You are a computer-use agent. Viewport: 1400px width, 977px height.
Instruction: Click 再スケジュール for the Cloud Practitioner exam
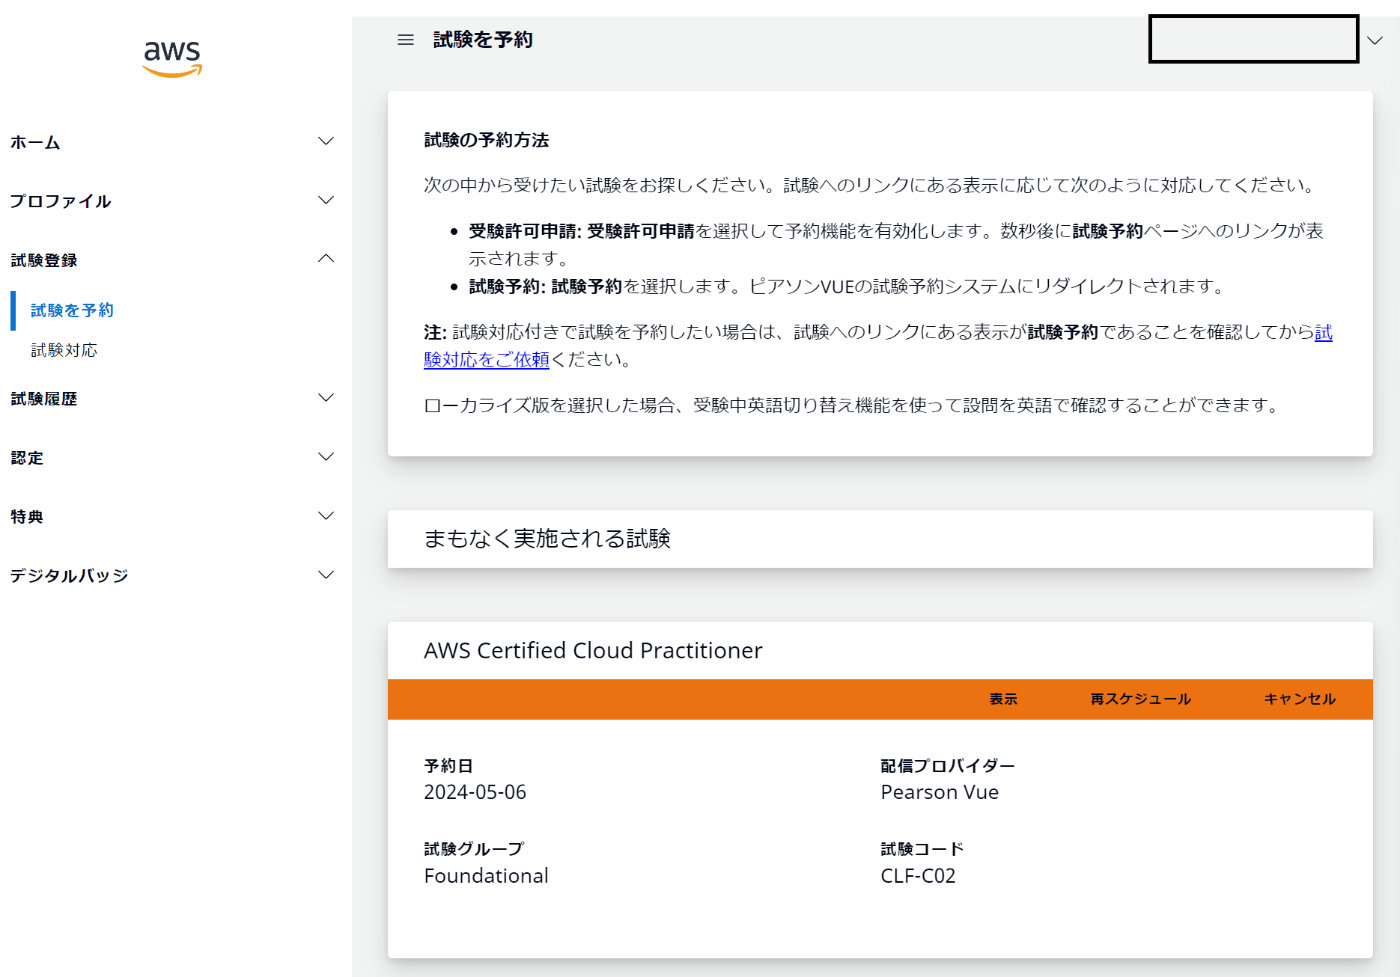pos(1141,699)
